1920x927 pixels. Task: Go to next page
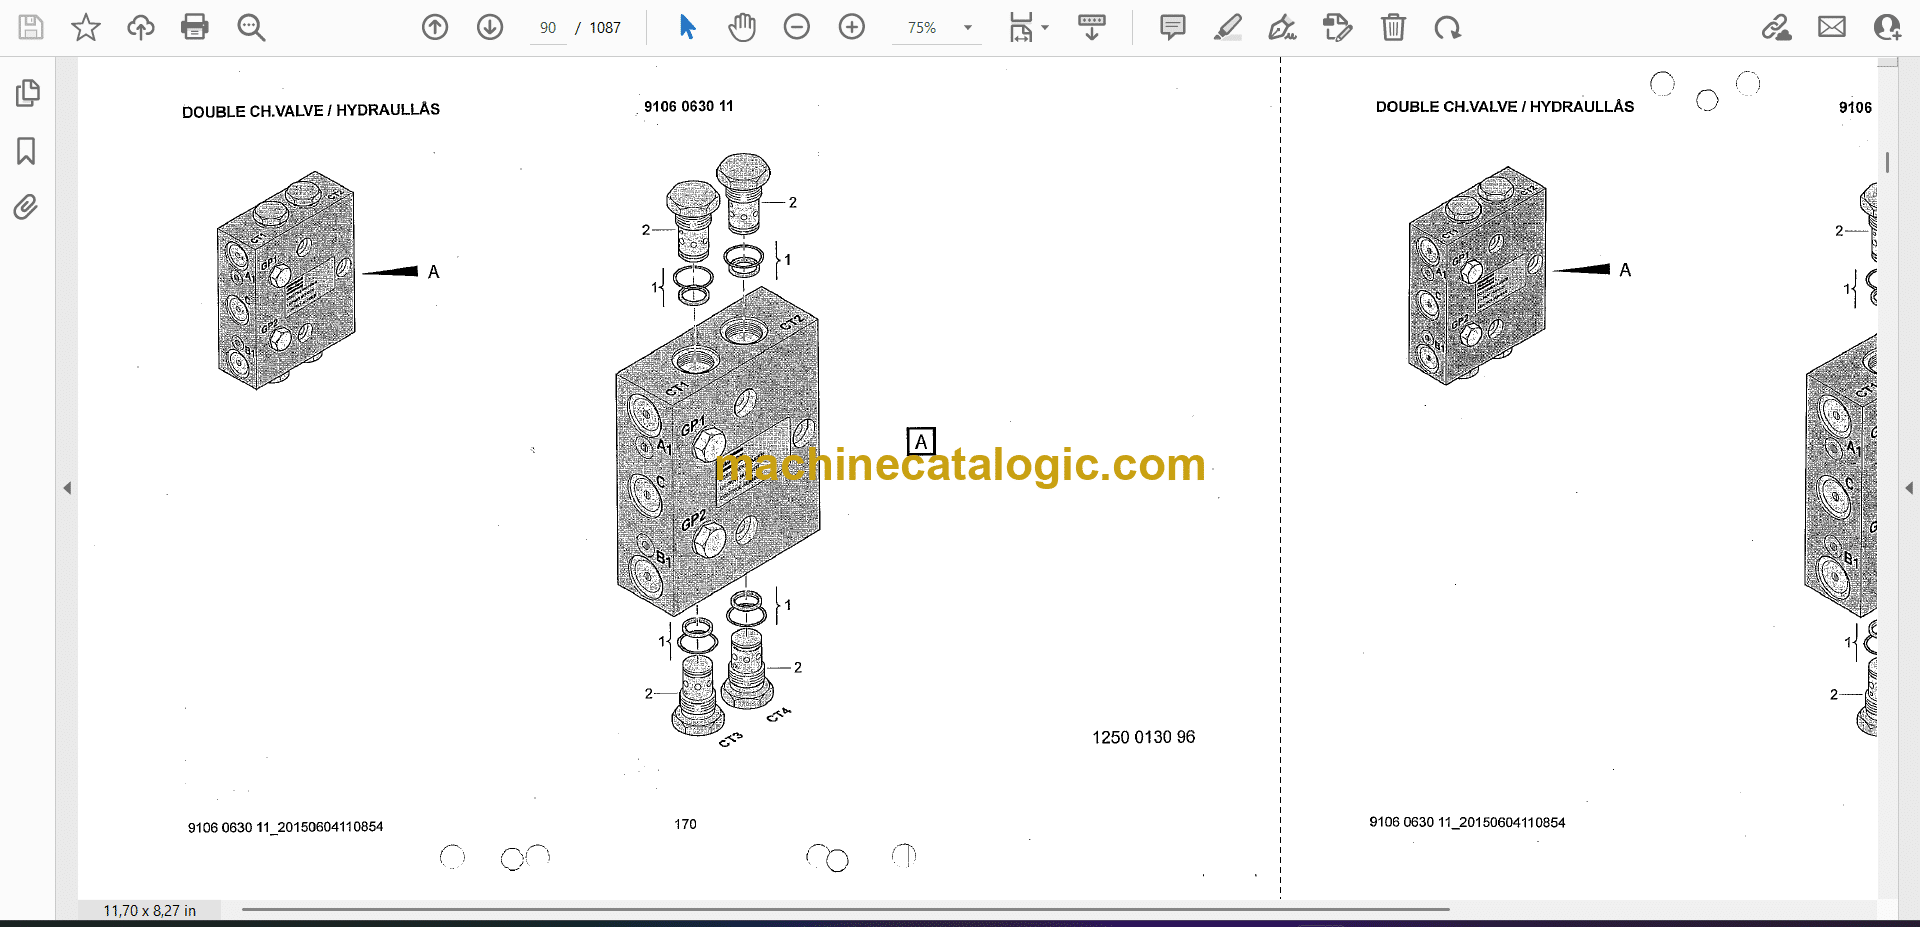pyautogui.click(x=490, y=27)
